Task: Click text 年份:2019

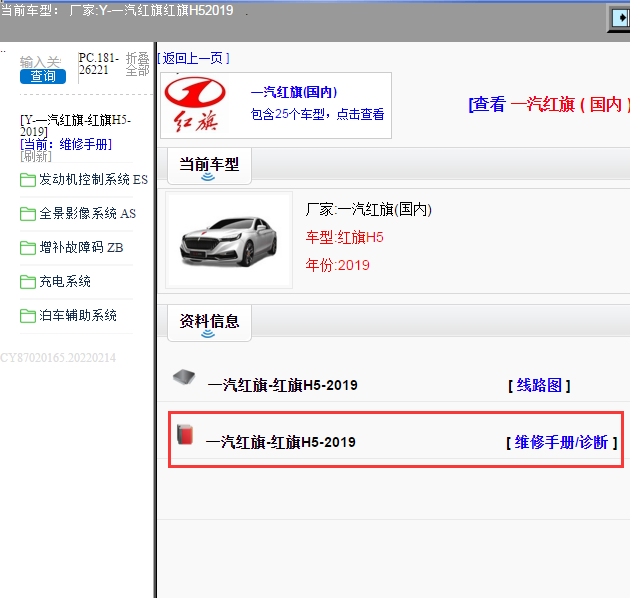Action: (338, 265)
